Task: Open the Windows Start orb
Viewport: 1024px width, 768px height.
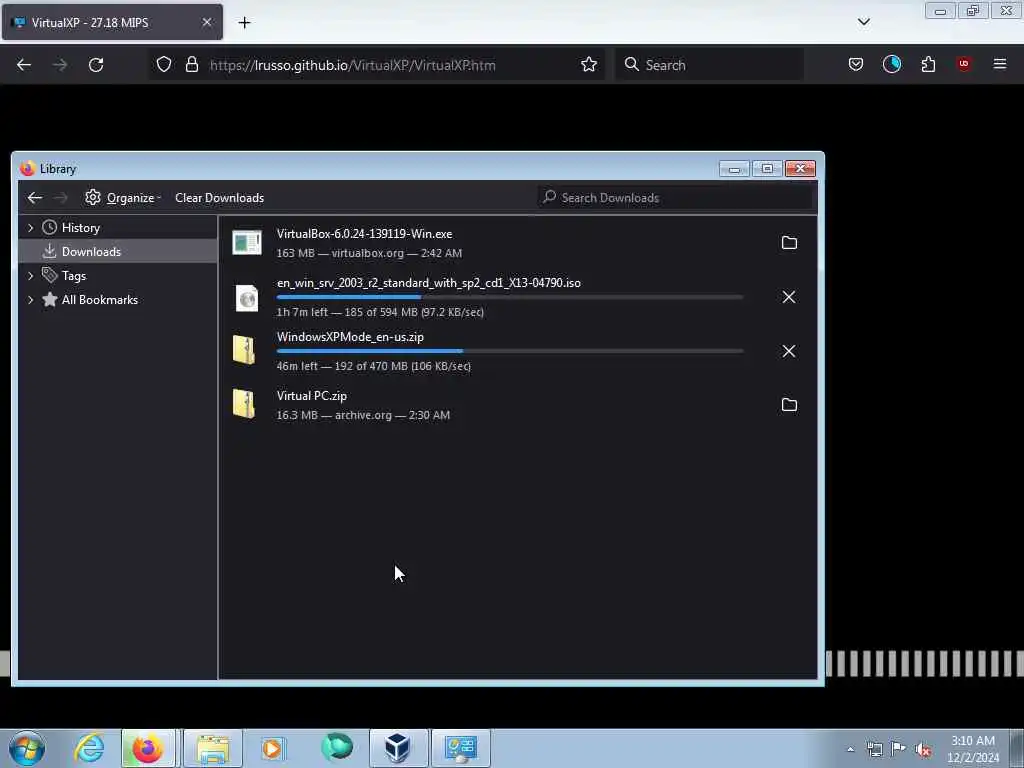Action: 27,748
